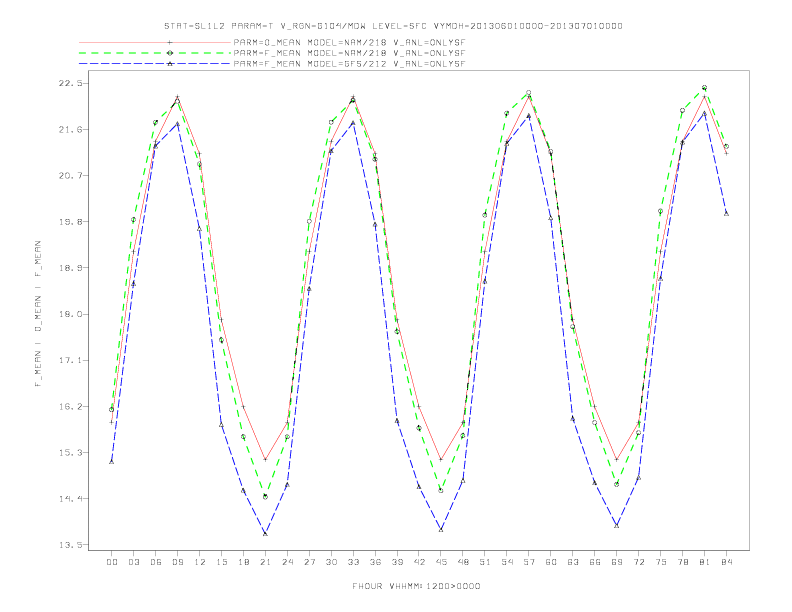The height and width of the screenshot is (612, 792).
Task: Click y-axis tick label 15.3
Action: coord(70,452)
